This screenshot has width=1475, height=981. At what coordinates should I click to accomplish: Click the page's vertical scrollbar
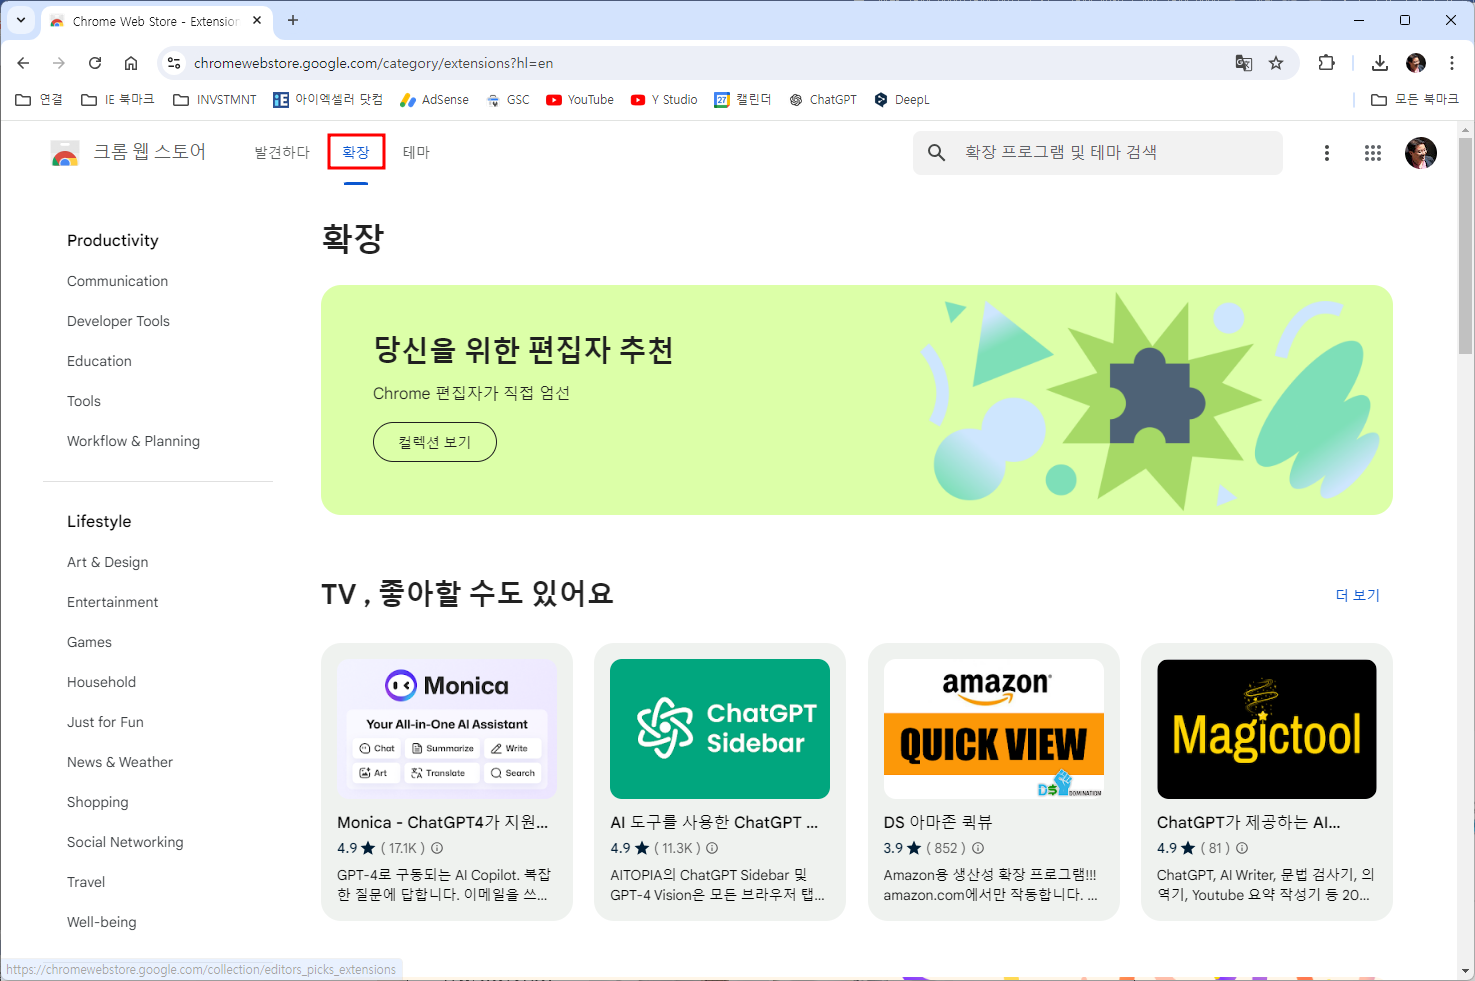click(x=1466, y=247)
